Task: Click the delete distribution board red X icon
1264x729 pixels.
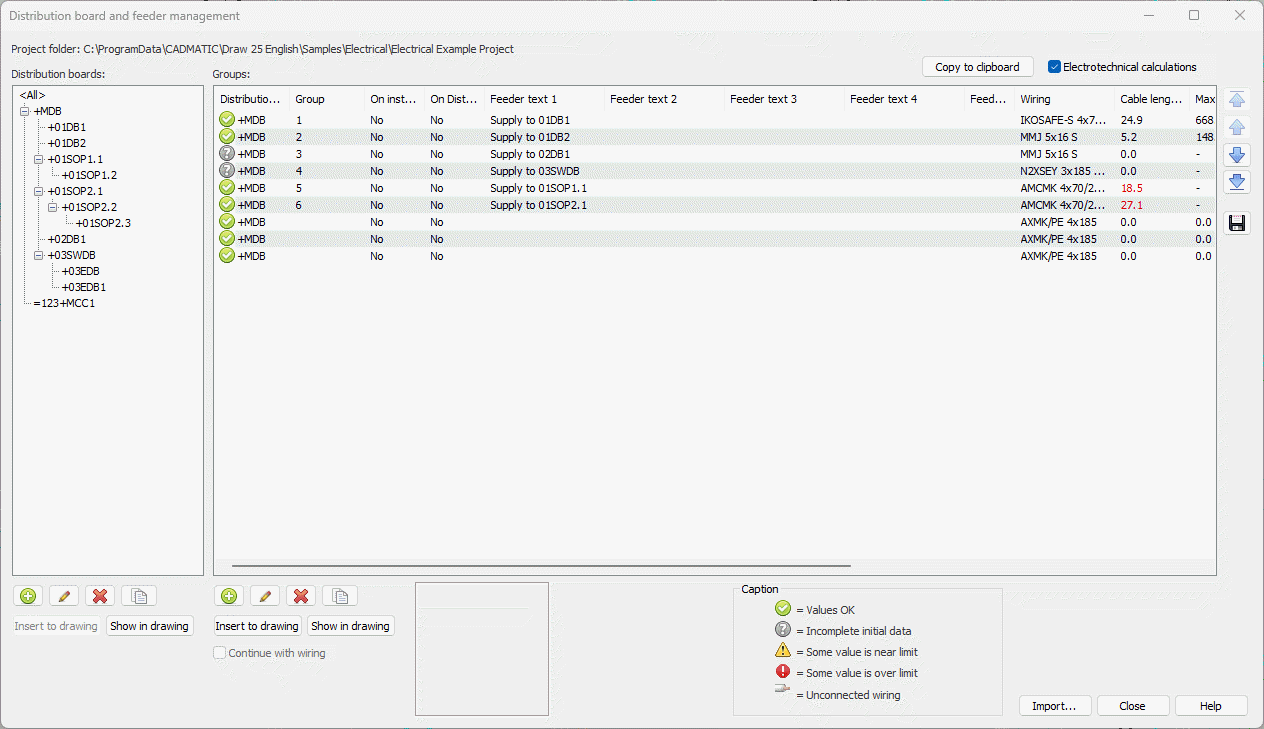Action: [x=100, y=596]
